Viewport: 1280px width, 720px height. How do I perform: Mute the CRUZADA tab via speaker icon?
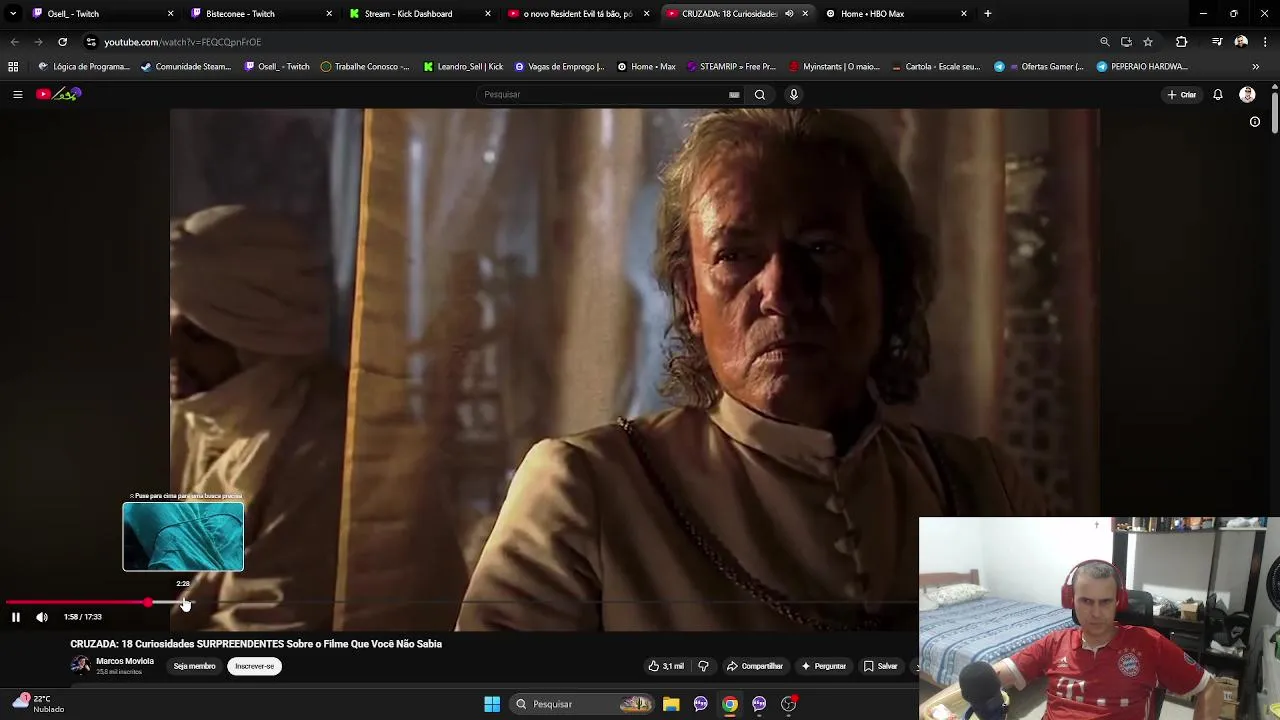click(x=789, y=14)
